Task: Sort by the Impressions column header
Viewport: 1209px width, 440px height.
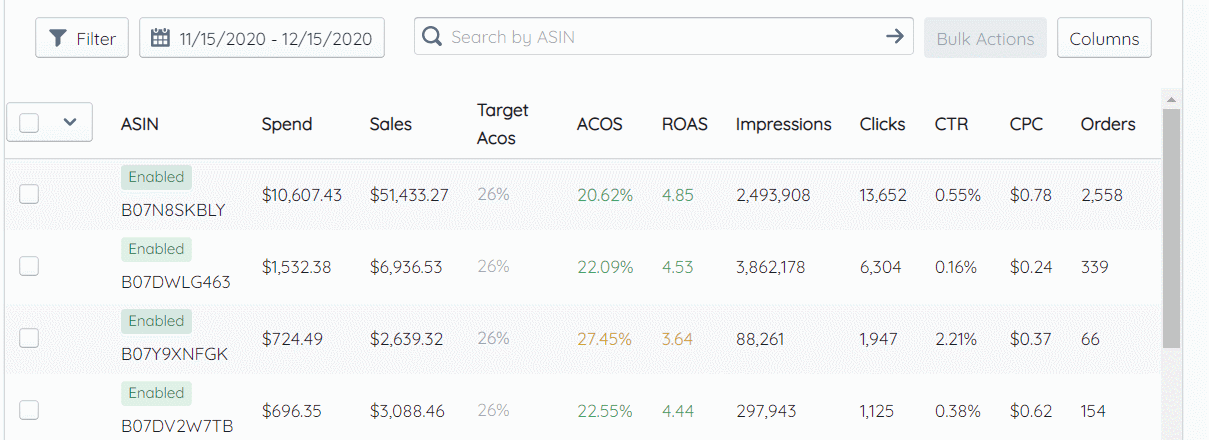Action: pos(784,124)
